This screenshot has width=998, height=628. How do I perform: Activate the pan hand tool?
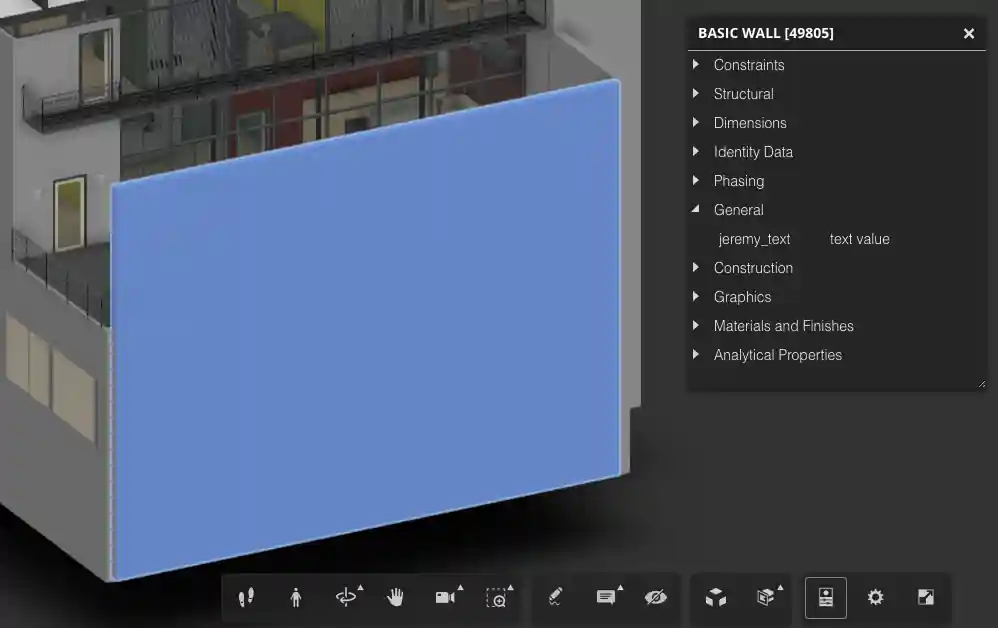click(x=395, y=597)
